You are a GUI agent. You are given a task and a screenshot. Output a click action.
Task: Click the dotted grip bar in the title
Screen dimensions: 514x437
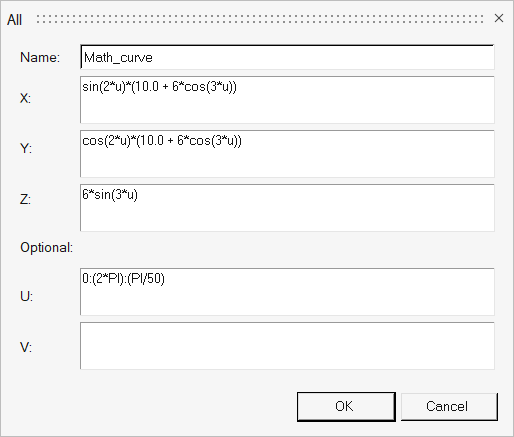(260, 19)
